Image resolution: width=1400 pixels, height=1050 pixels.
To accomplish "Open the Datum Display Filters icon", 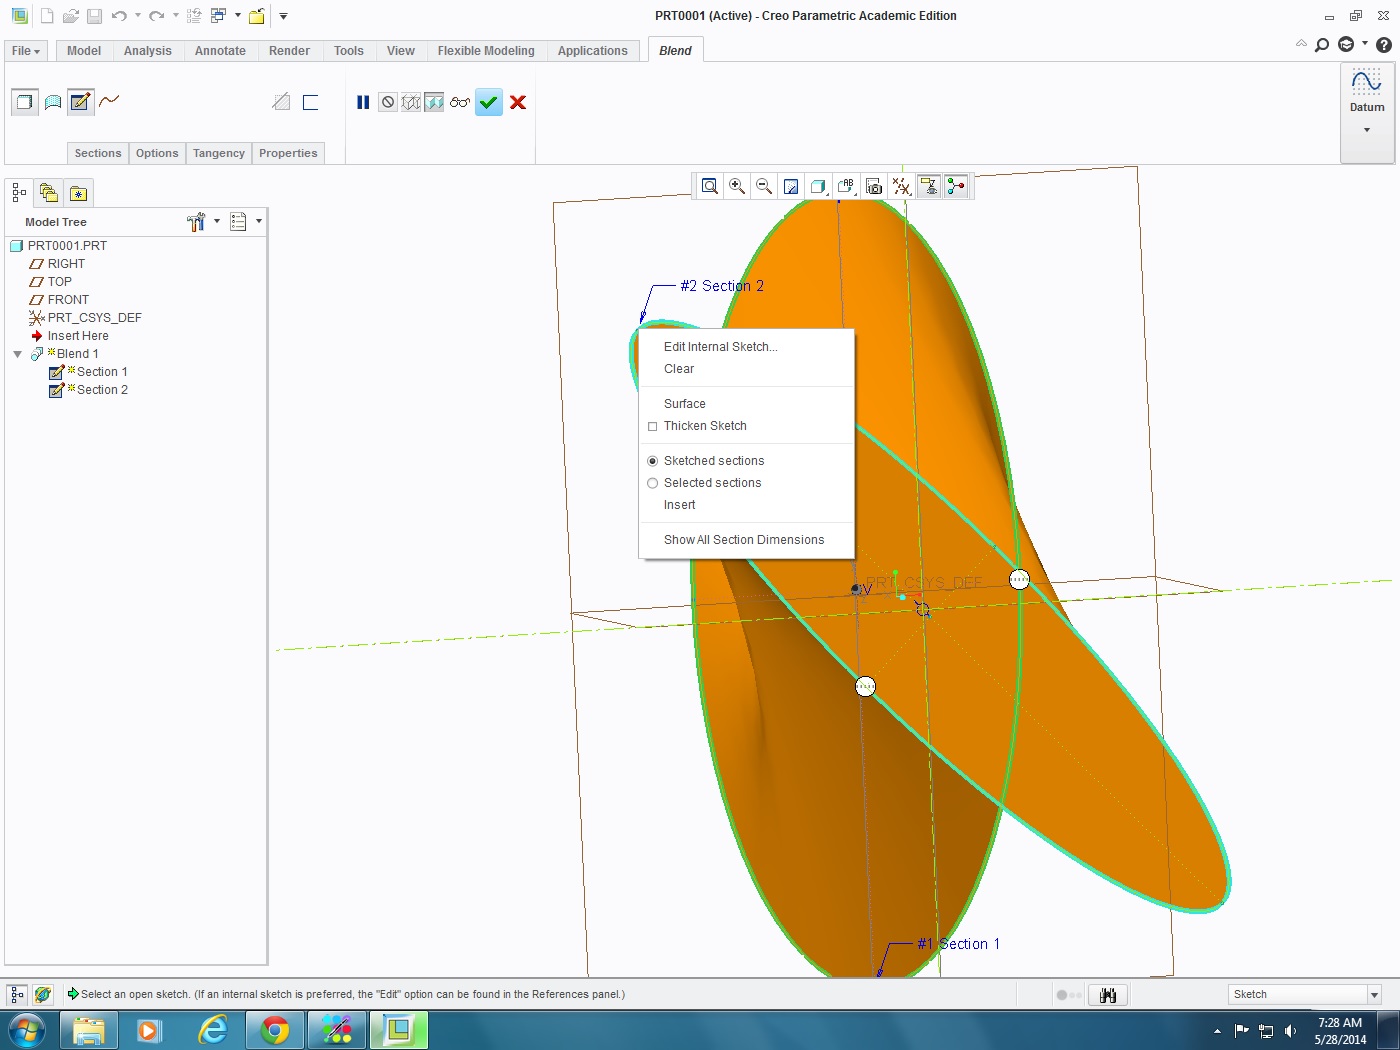I will (901, 186).
